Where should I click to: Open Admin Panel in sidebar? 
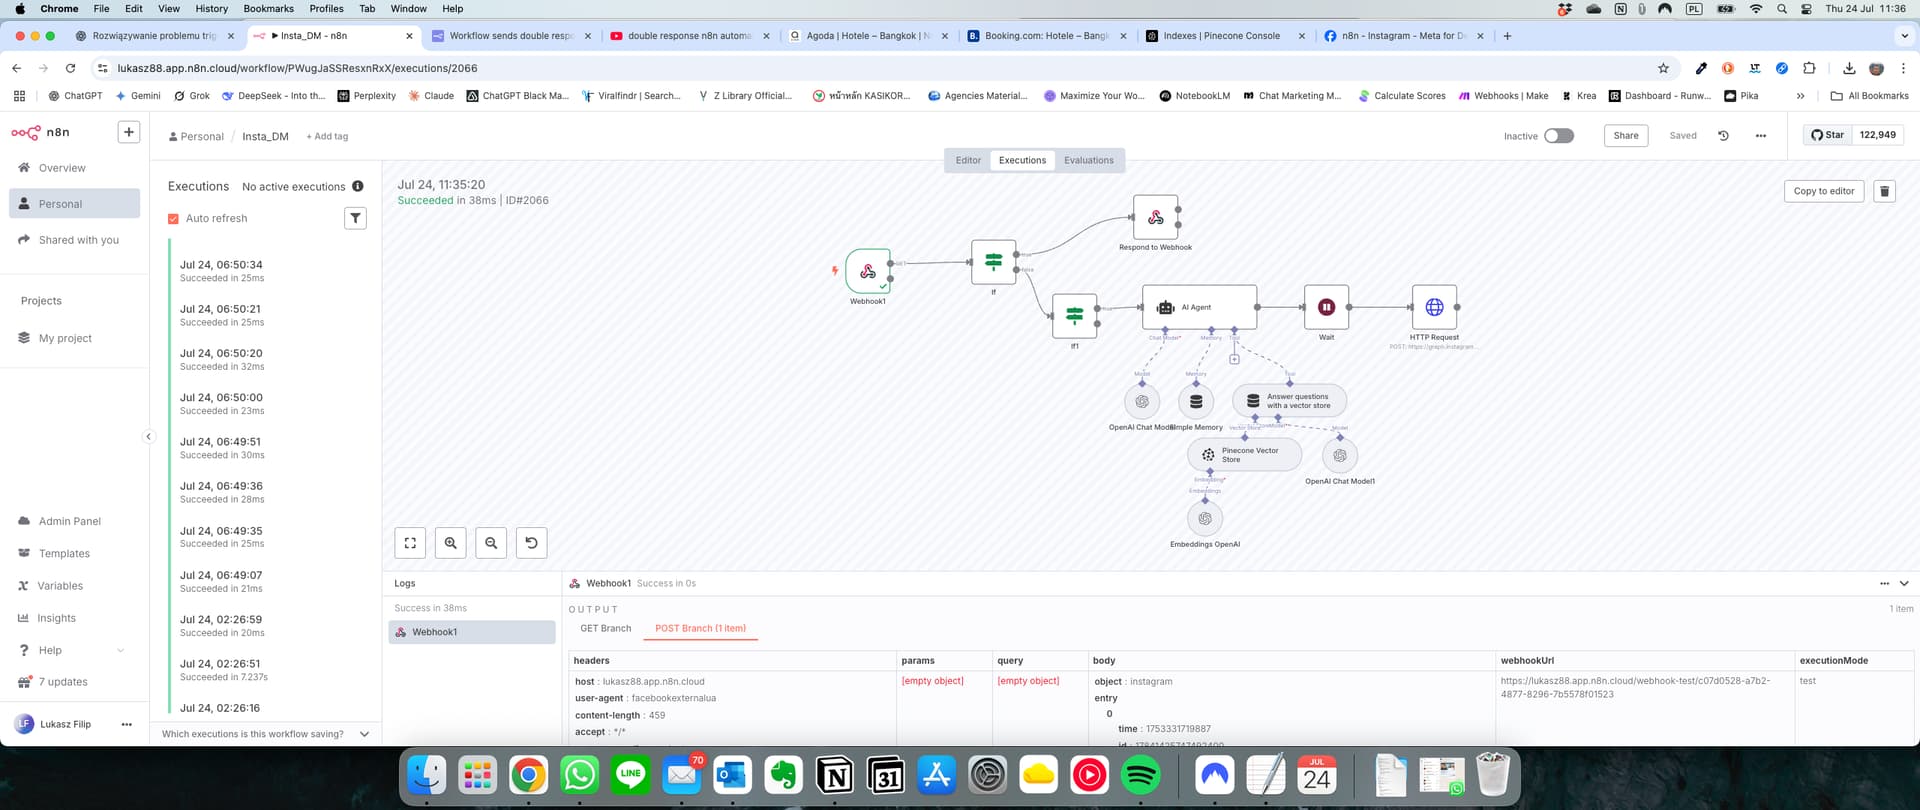point(74,521)
